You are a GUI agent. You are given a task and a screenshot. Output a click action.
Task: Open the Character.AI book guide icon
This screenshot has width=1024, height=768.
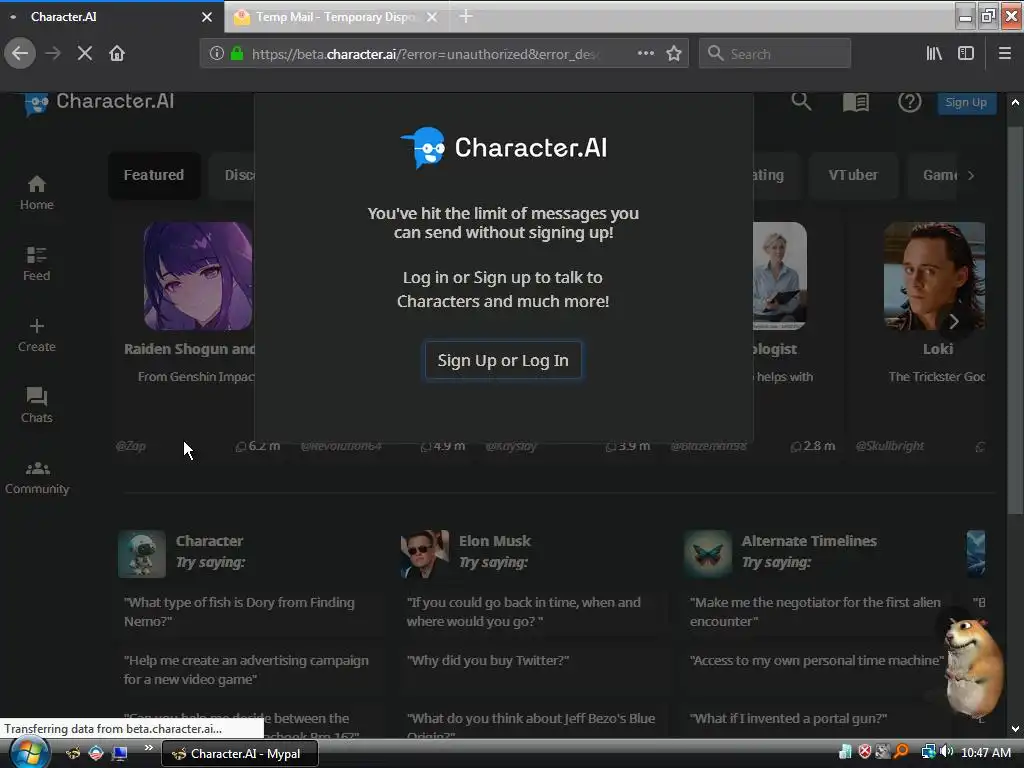pos(856,103)
